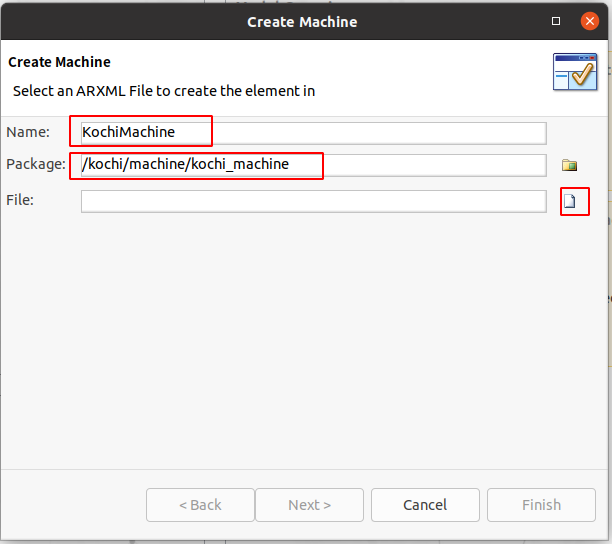Close the Create Machine dialog with orange X
Viewport: 612px width, 544px height.
point(590,21)
